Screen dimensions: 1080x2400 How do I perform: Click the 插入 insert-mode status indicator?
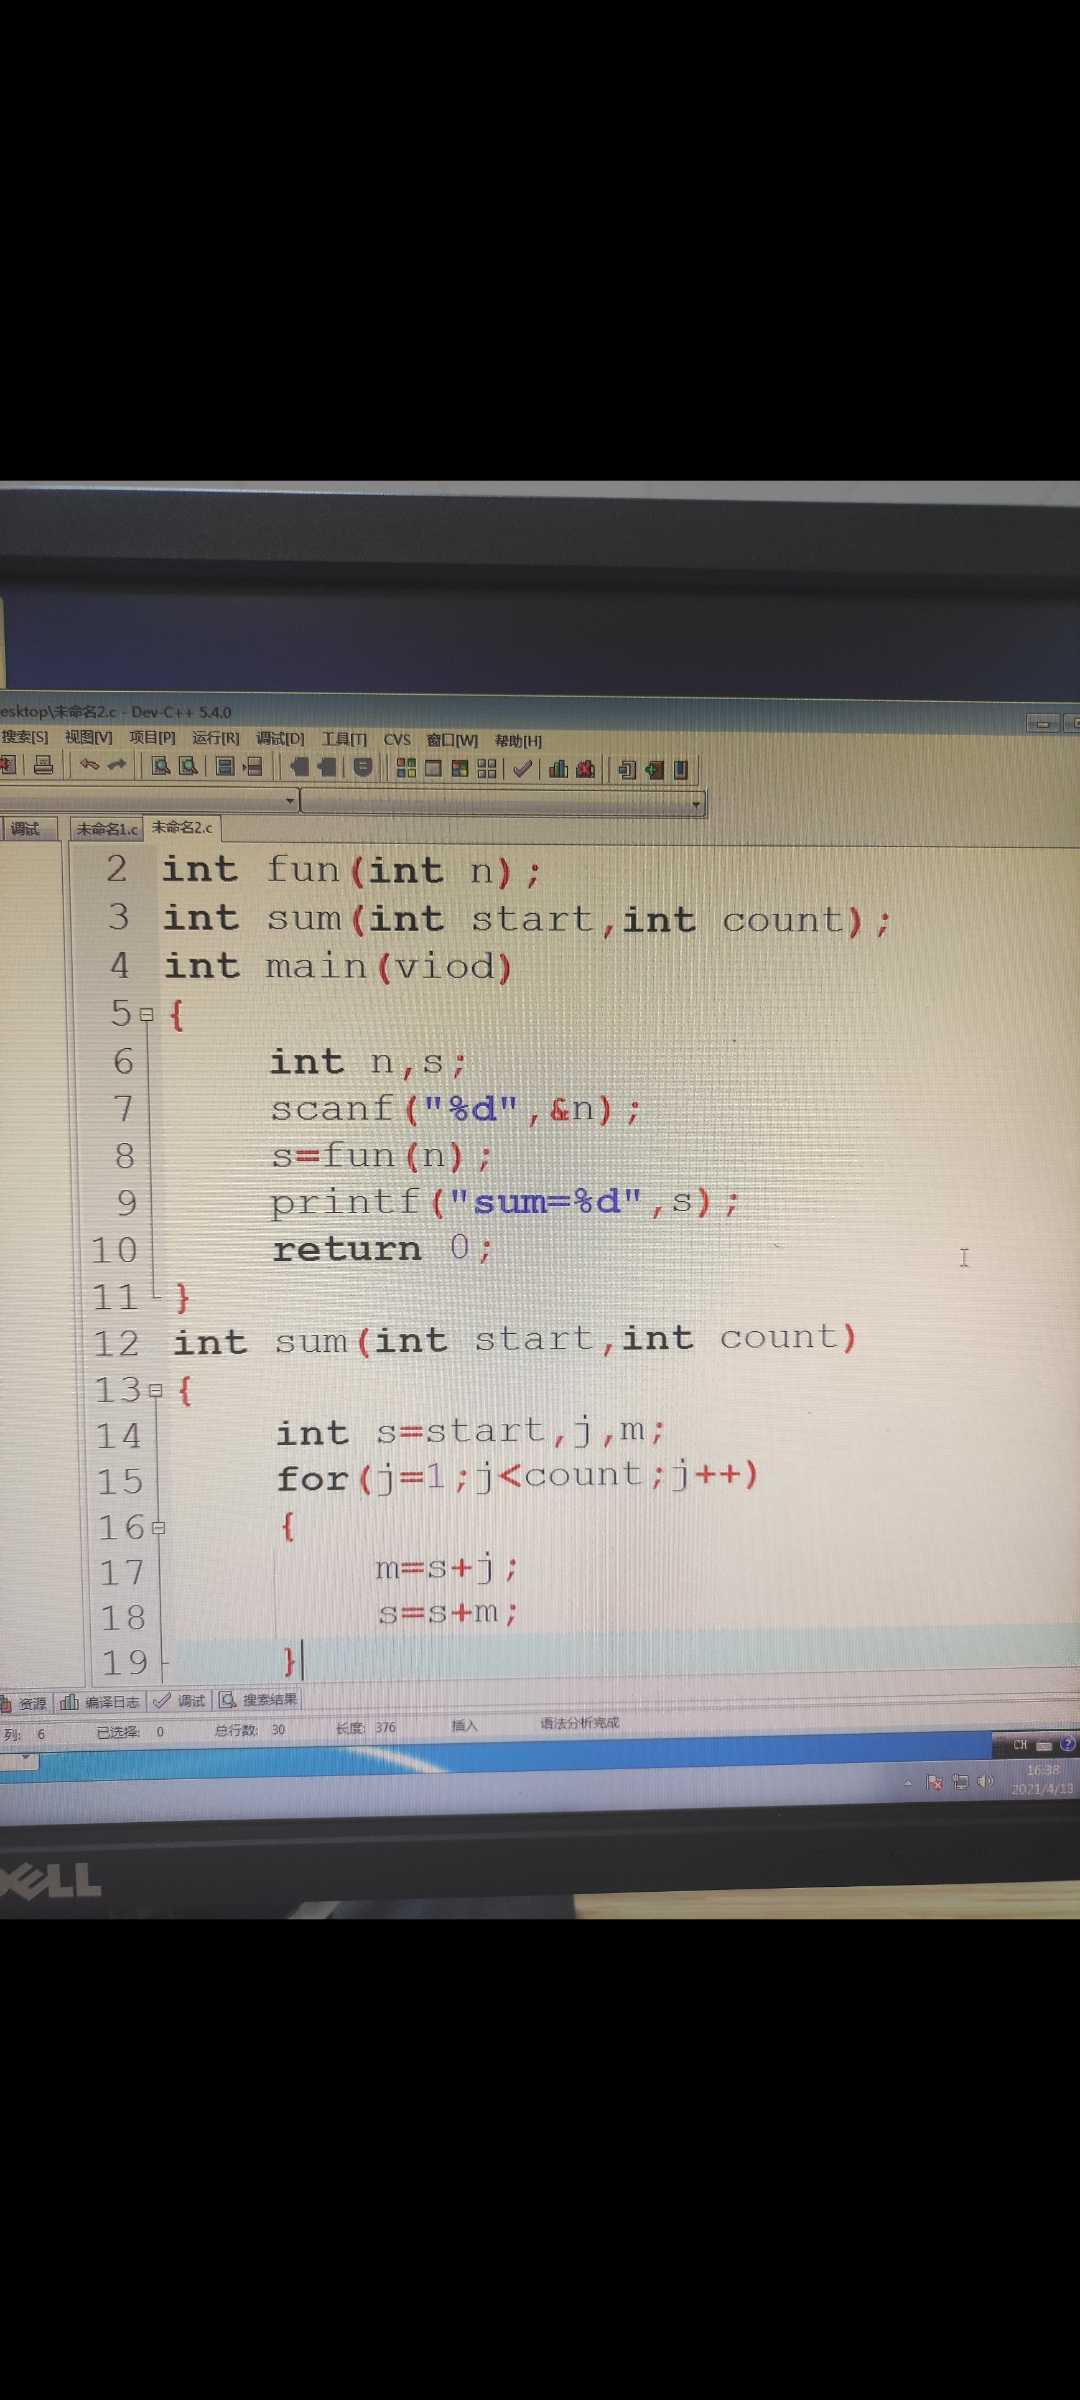[465, 1726]
